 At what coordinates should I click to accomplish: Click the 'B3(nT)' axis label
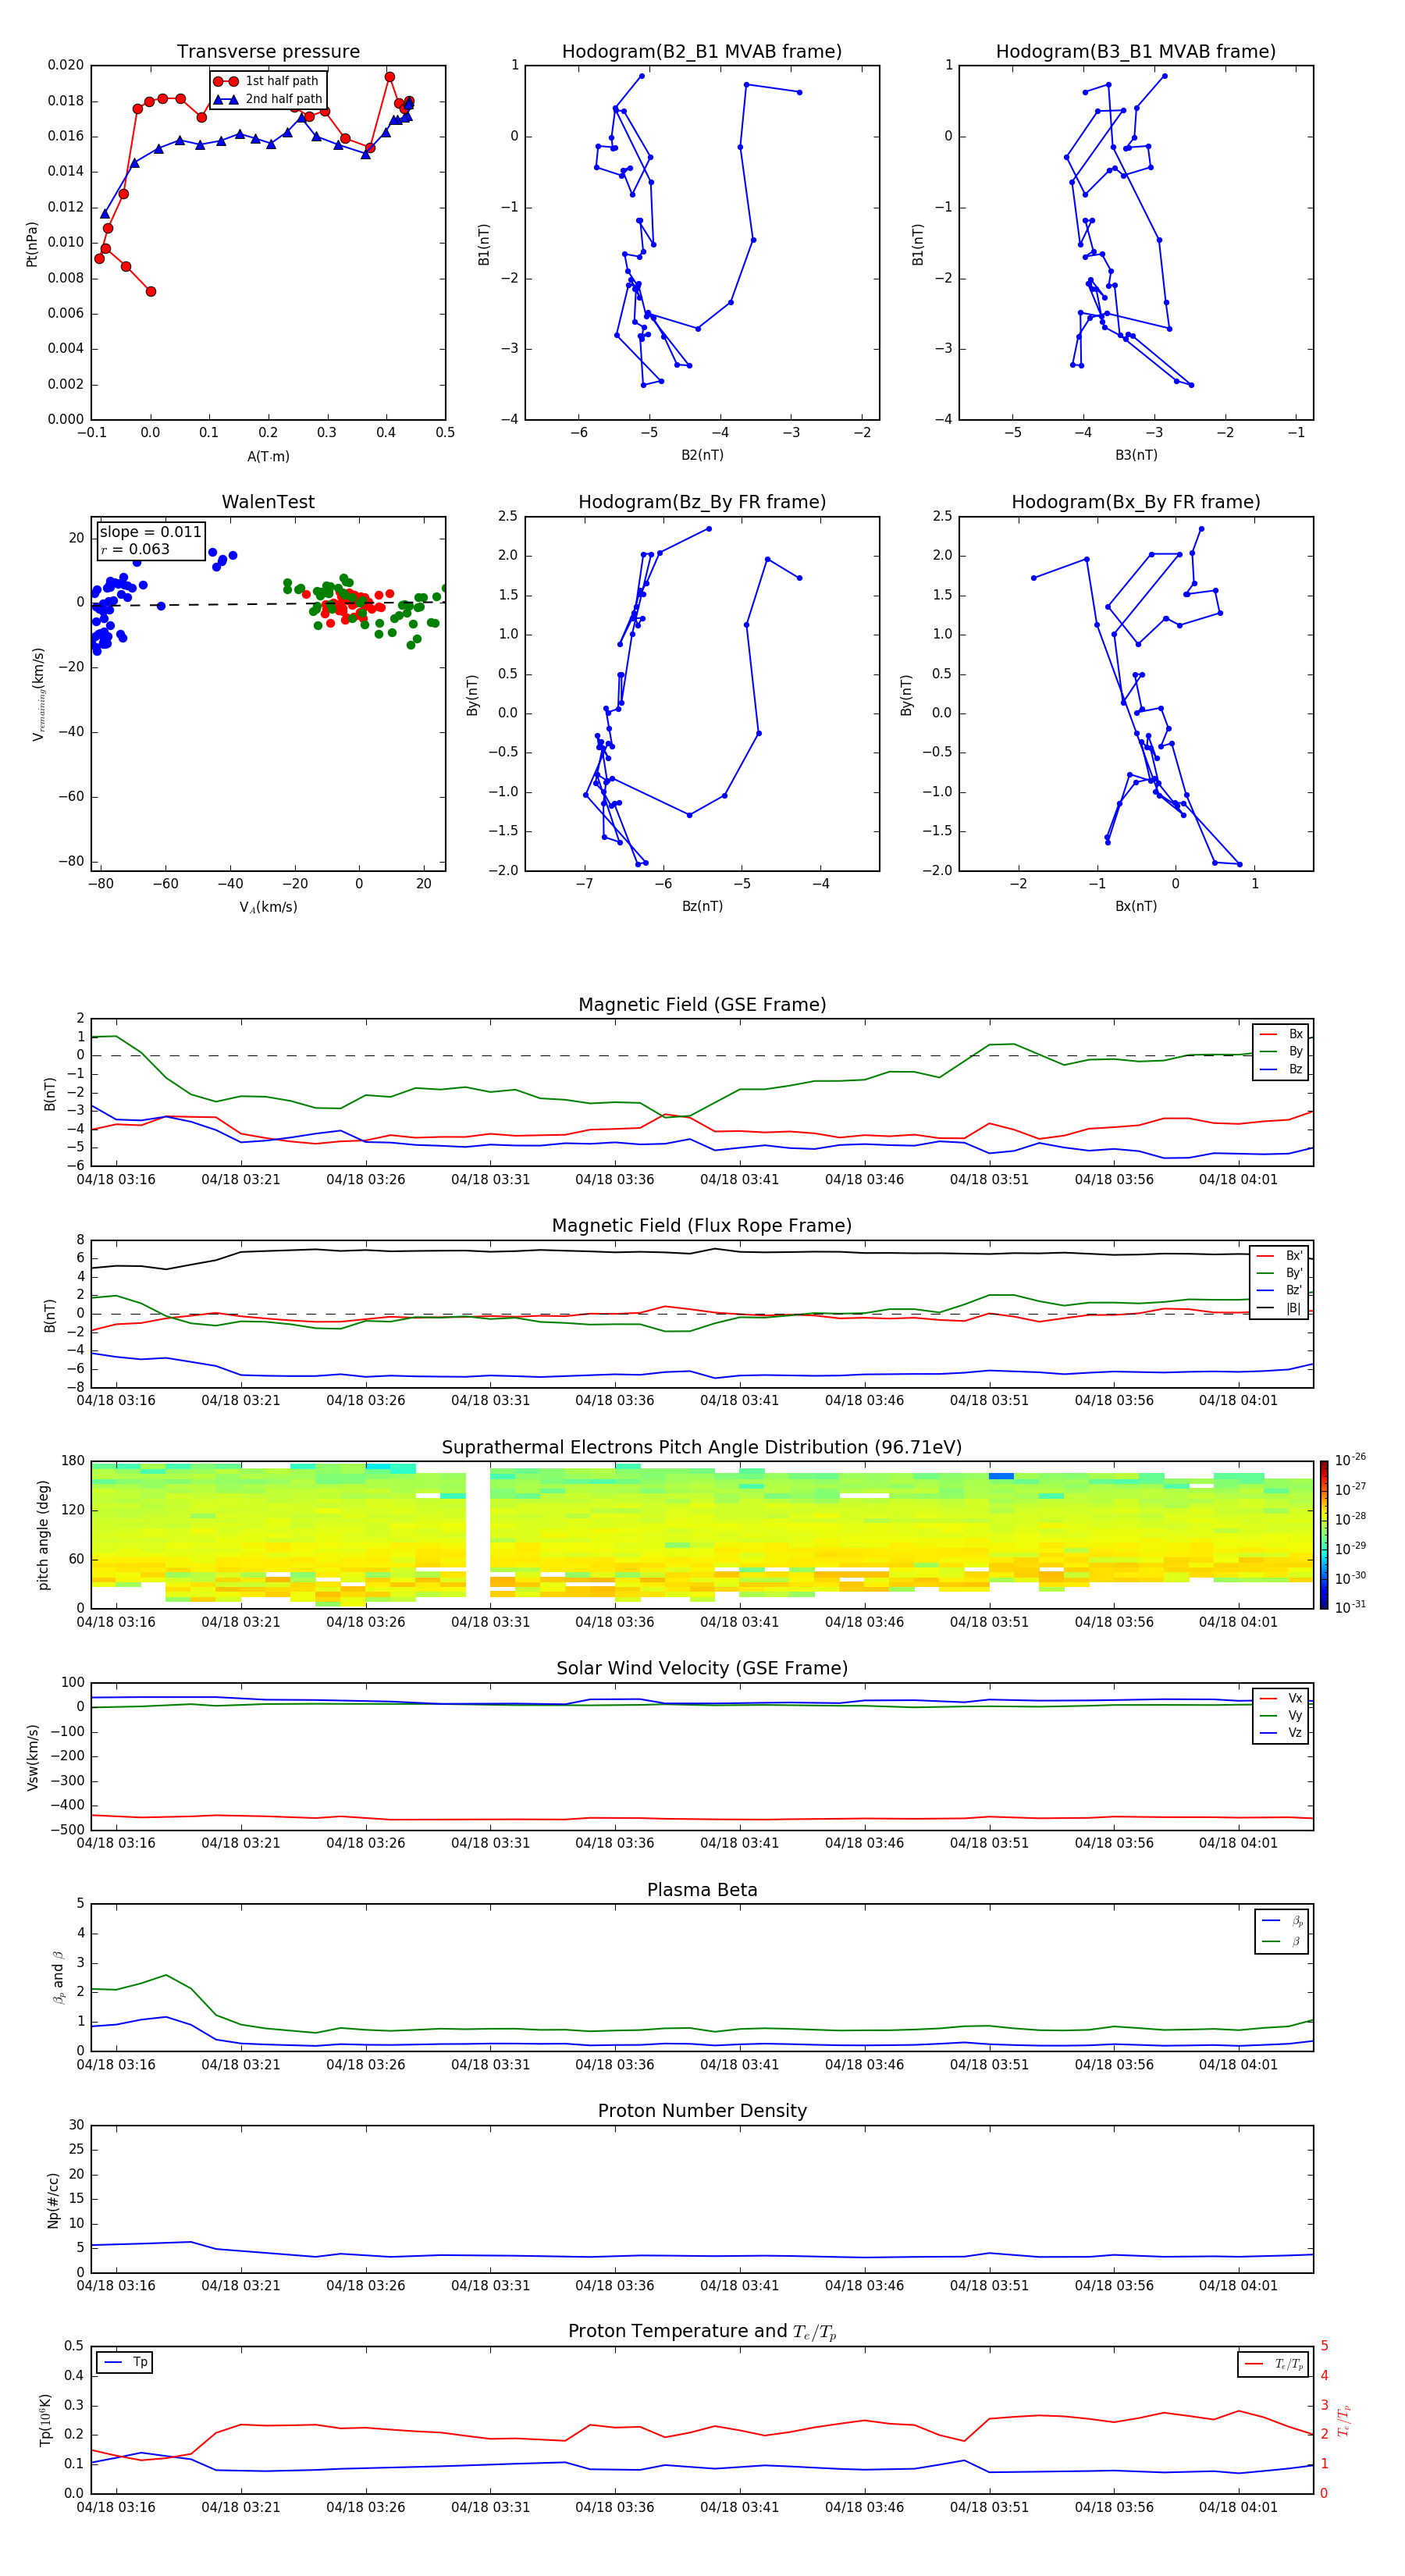(1136, 455)
